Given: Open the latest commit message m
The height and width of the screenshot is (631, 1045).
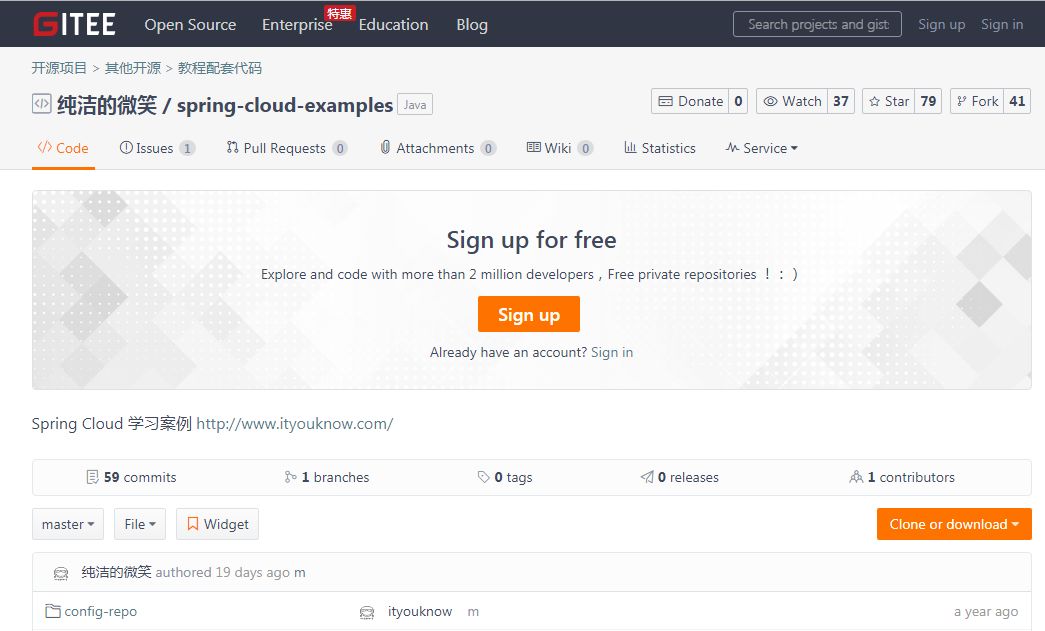Looking at the screenshot, I should (x=300, y=572).
